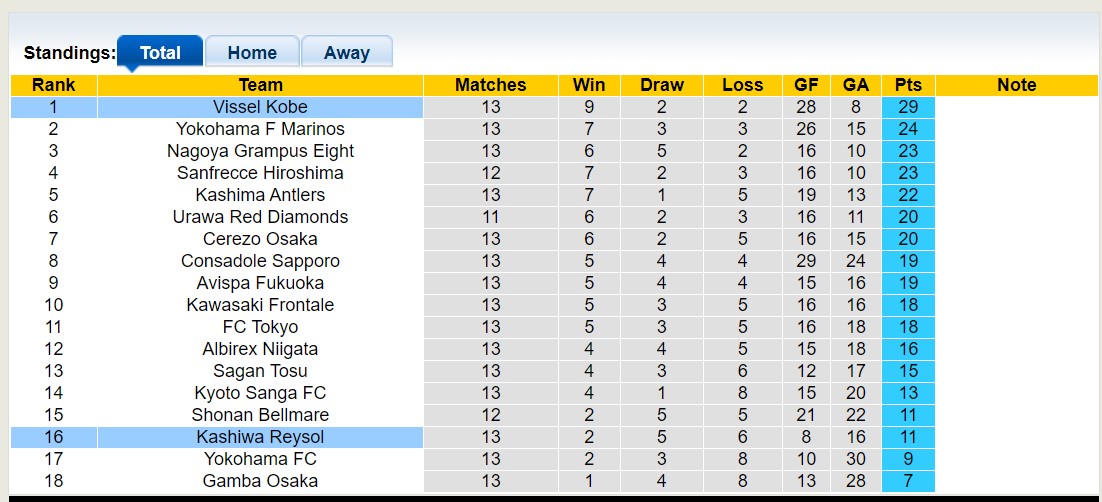The width and height of the screenshot is (1102, 502).
Task: Click the Kashiwa Reysol highlighted team
Action: pos(260,437)
